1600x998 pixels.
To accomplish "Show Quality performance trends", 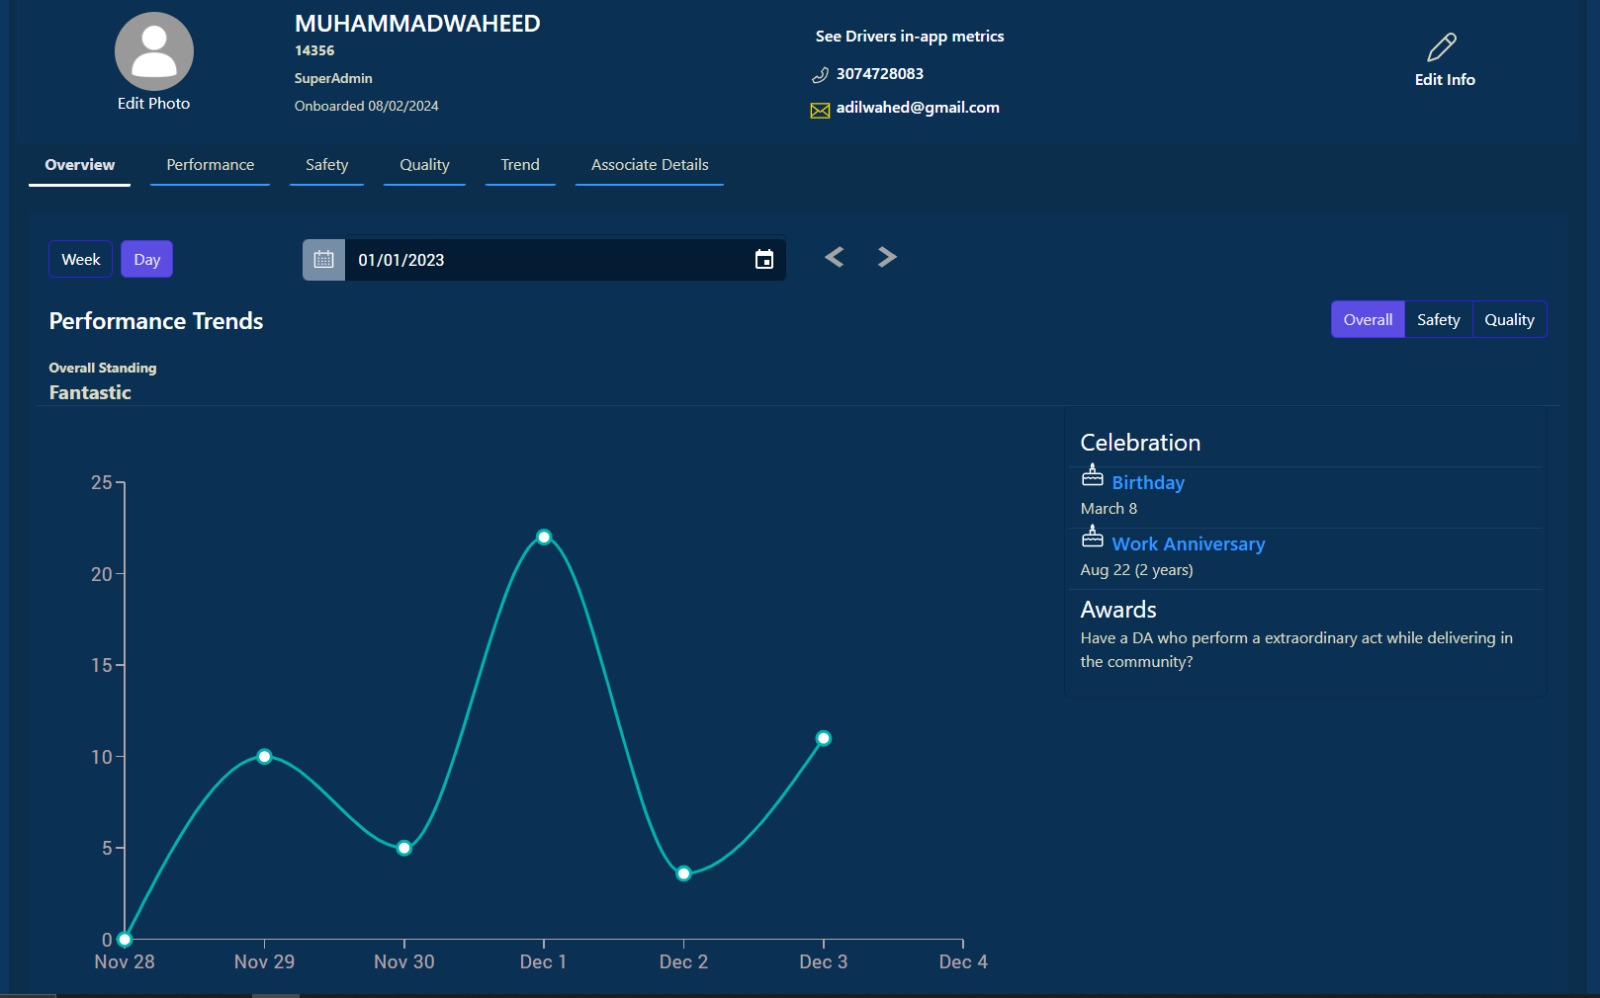I will pos(1509,320).
